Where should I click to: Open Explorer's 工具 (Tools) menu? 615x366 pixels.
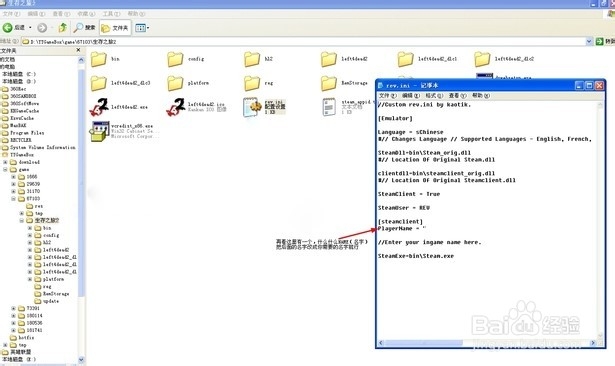click(111, 14)
